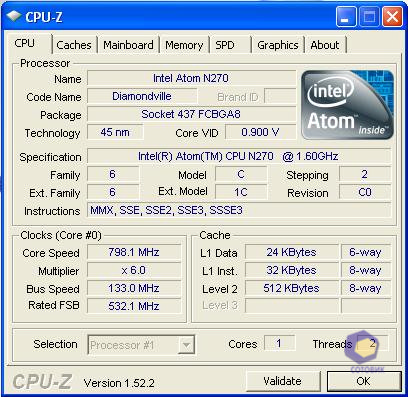Click the L1 Inst. size '32 KBytes'
Screen dimensions: 408x397
click(x=292, y=270)
